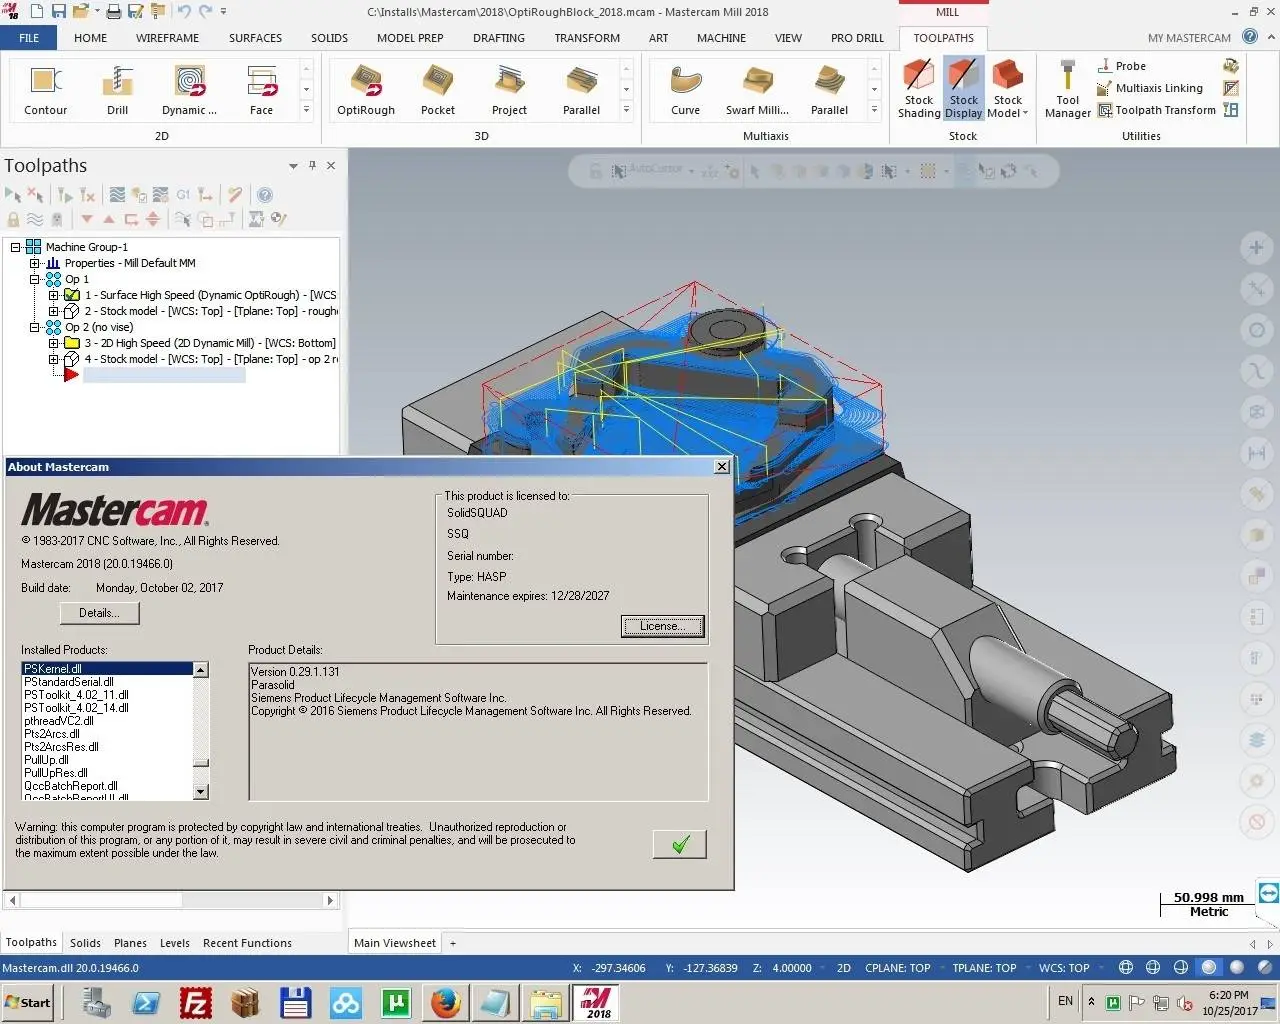The height and width of the screenshot is (1024, 1280).
Task: Select the Drill toolpath icon
Action: (x=118, y=91)
